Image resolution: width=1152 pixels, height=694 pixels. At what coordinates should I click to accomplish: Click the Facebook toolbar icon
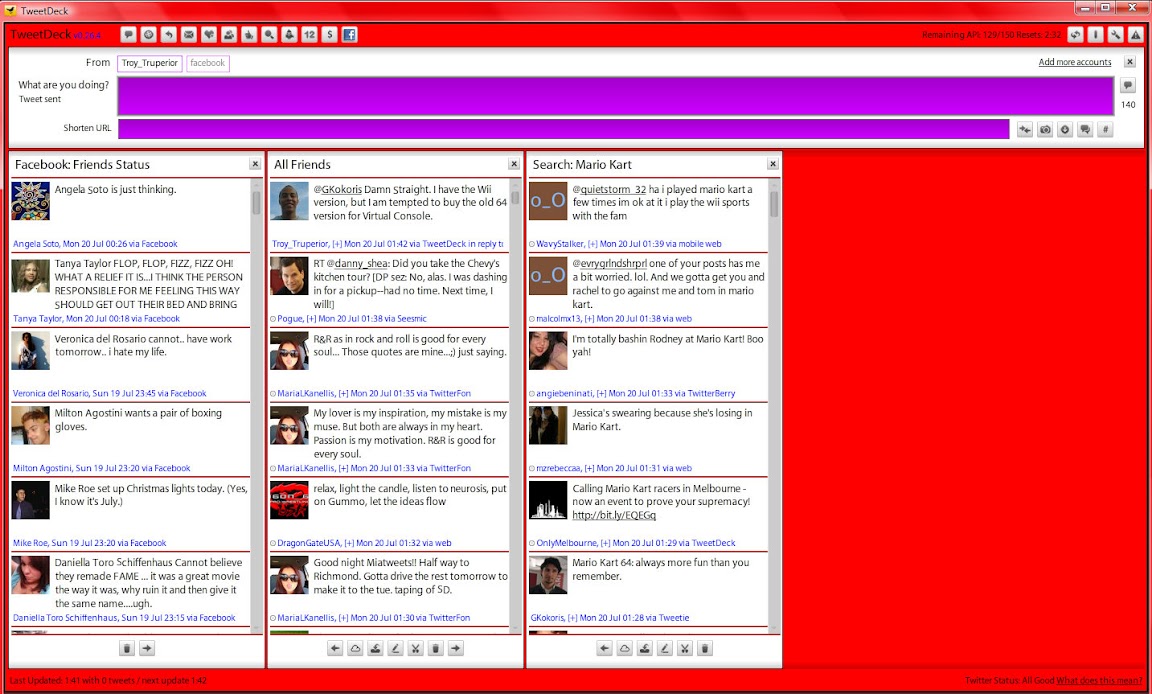click(350, 35)
